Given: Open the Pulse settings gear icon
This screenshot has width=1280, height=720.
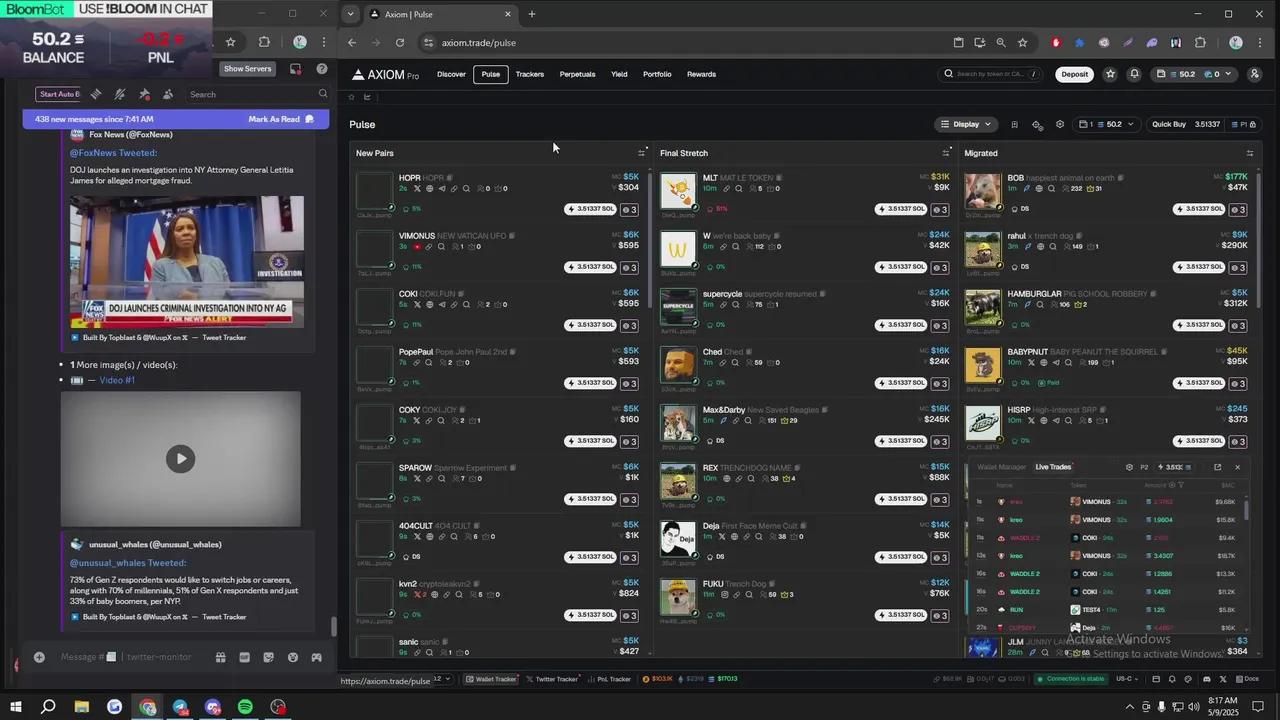Looking at the screenshot, I should [1060, 125].
